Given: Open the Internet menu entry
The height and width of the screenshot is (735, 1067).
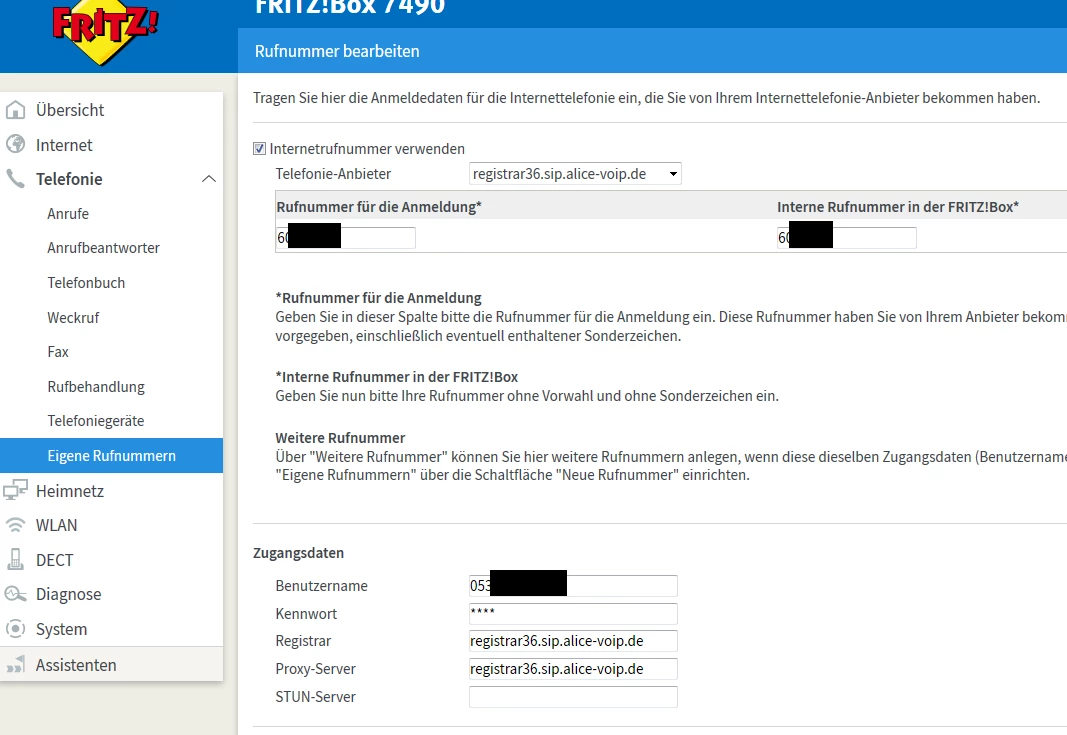Looking at the screenshot, I should pos(64,145).
